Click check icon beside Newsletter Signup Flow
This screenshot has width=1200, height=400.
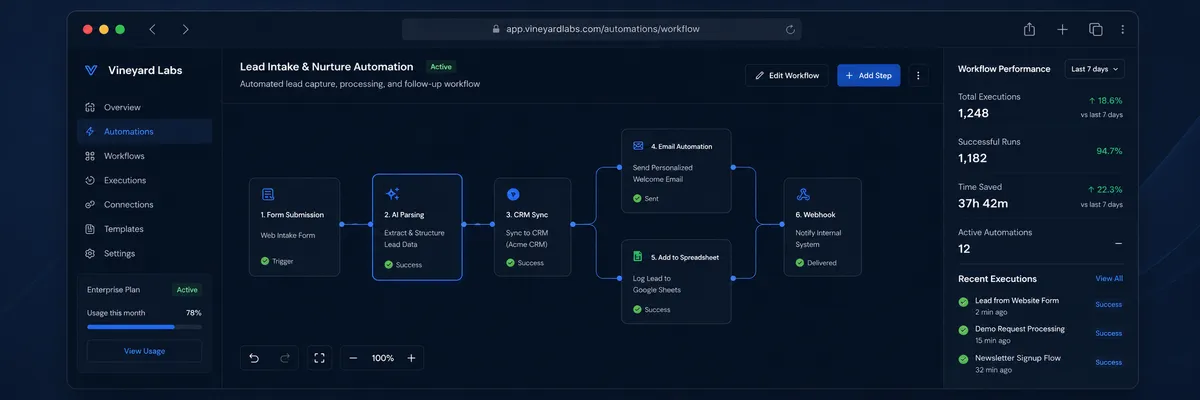coord(963,360)
